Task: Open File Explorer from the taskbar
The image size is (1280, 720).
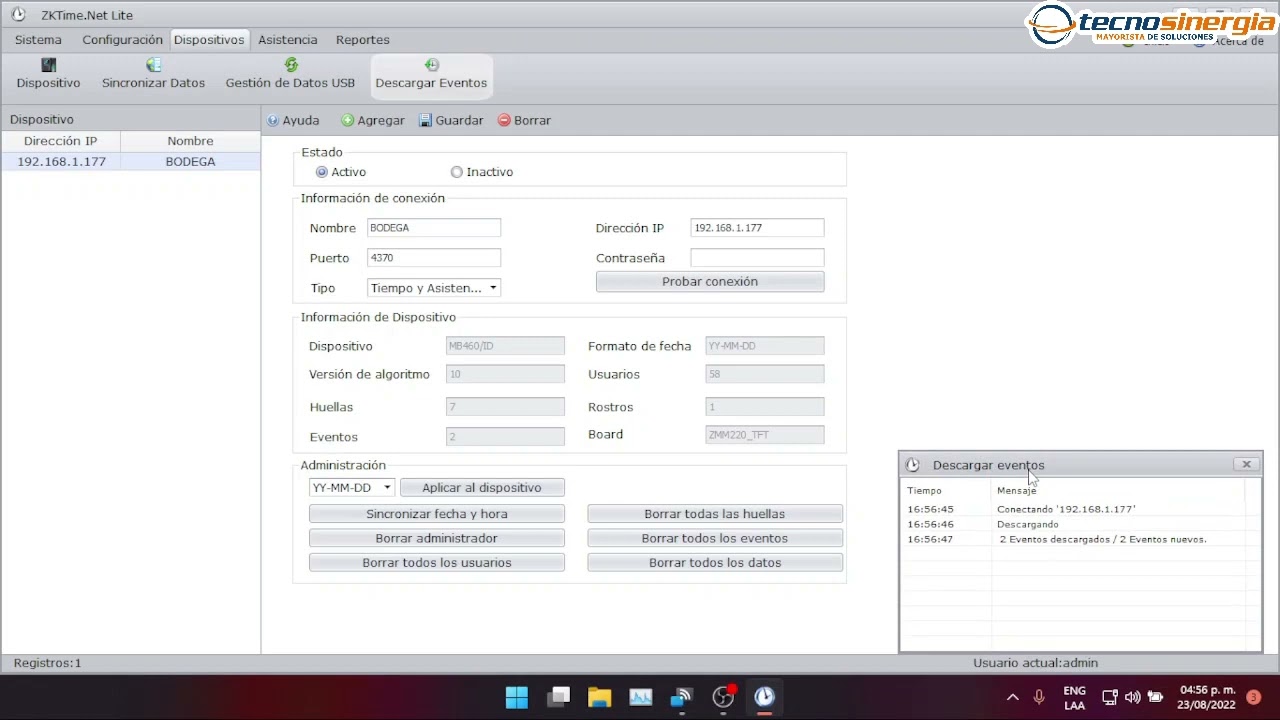Action: point(599,697)
